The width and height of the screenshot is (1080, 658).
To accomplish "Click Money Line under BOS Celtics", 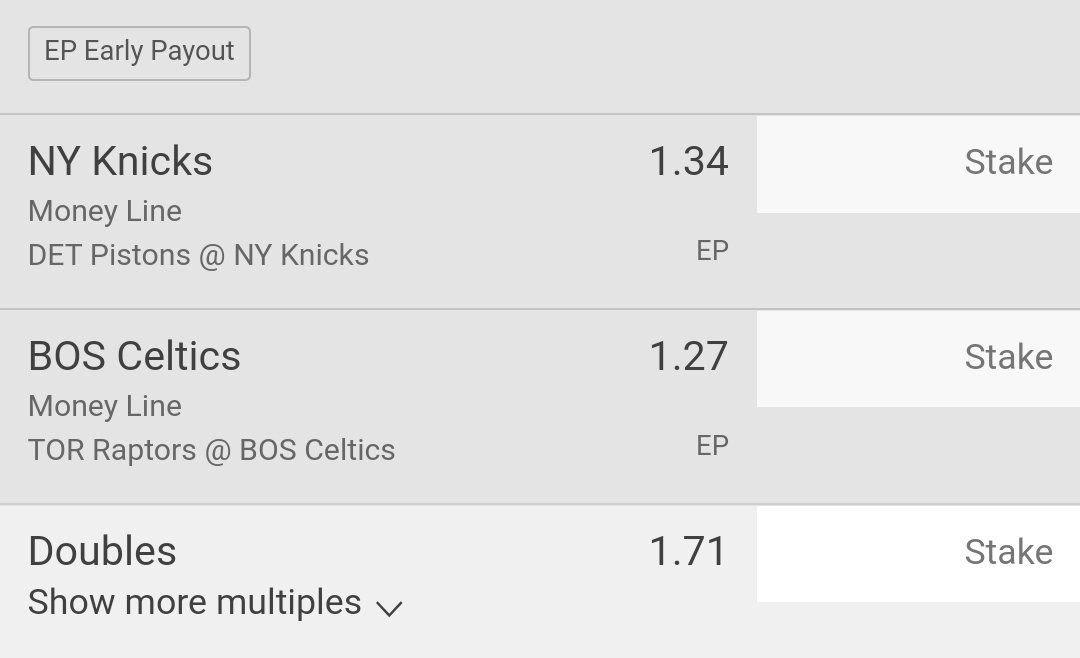I will (105, 407).
